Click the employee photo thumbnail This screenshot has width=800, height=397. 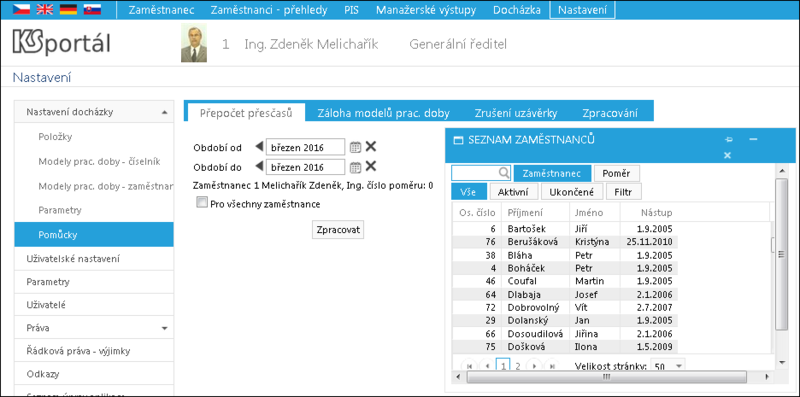(x=194, y=43)
